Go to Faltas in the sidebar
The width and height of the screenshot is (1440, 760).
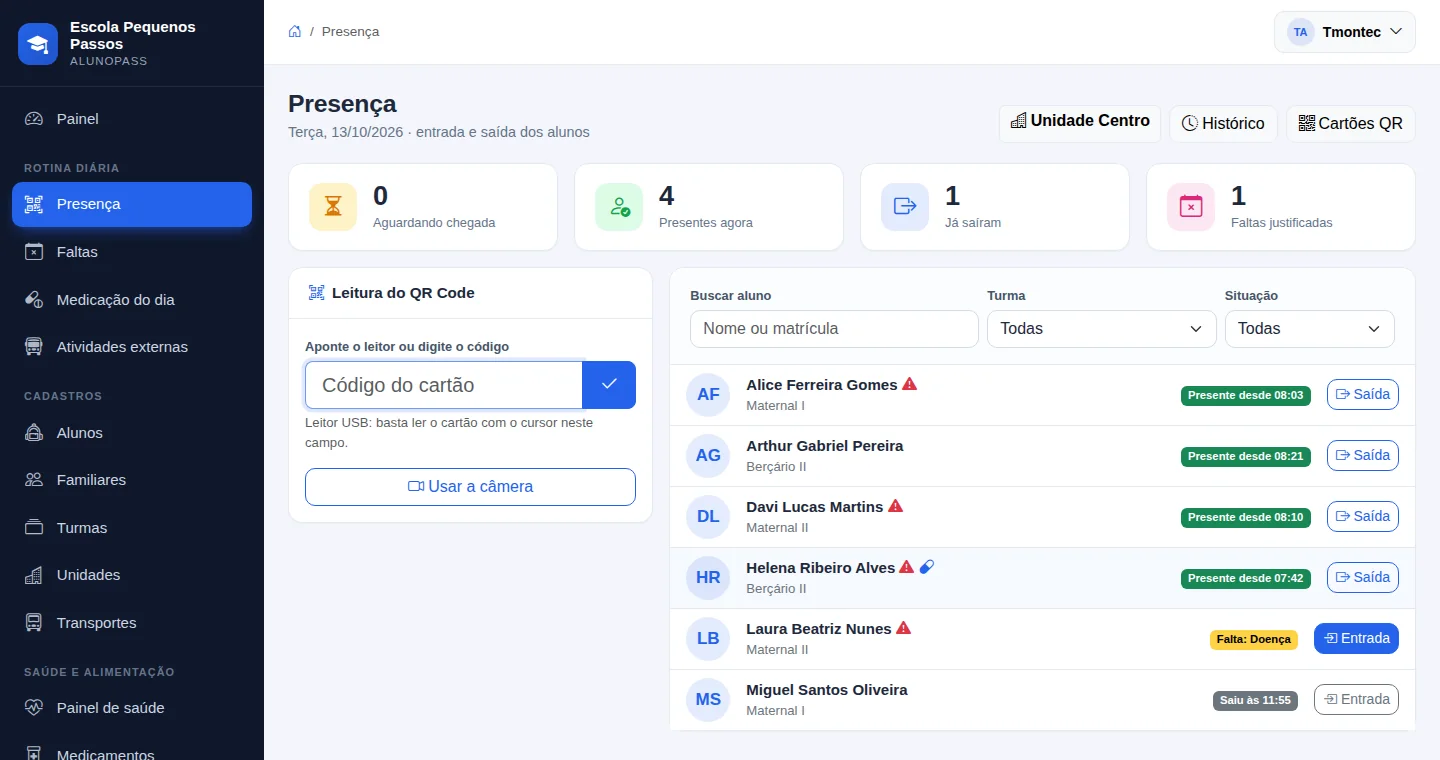(x=132, y=252)
